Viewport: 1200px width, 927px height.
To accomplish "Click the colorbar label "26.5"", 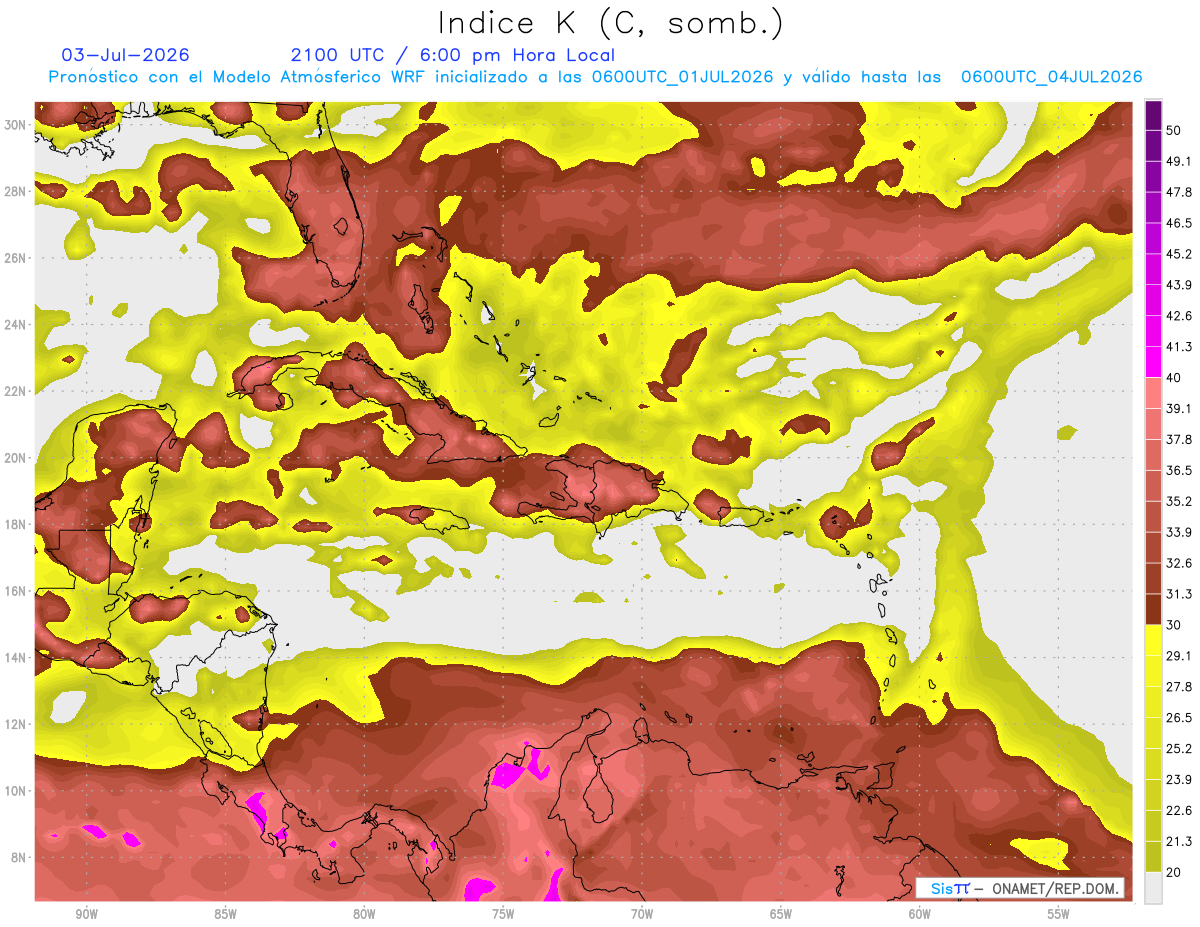I will (1179, 717).
